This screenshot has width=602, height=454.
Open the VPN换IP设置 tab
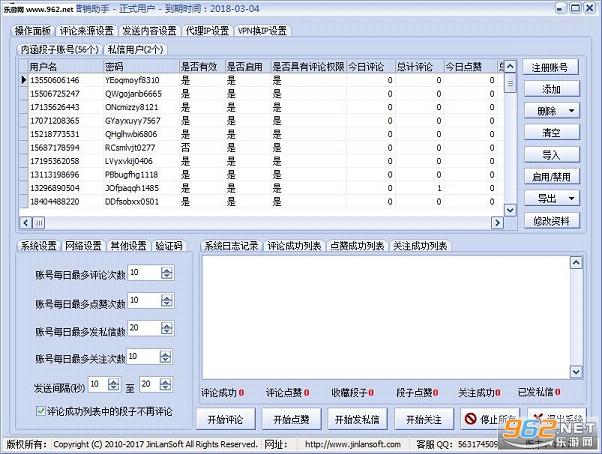[262, 31]
